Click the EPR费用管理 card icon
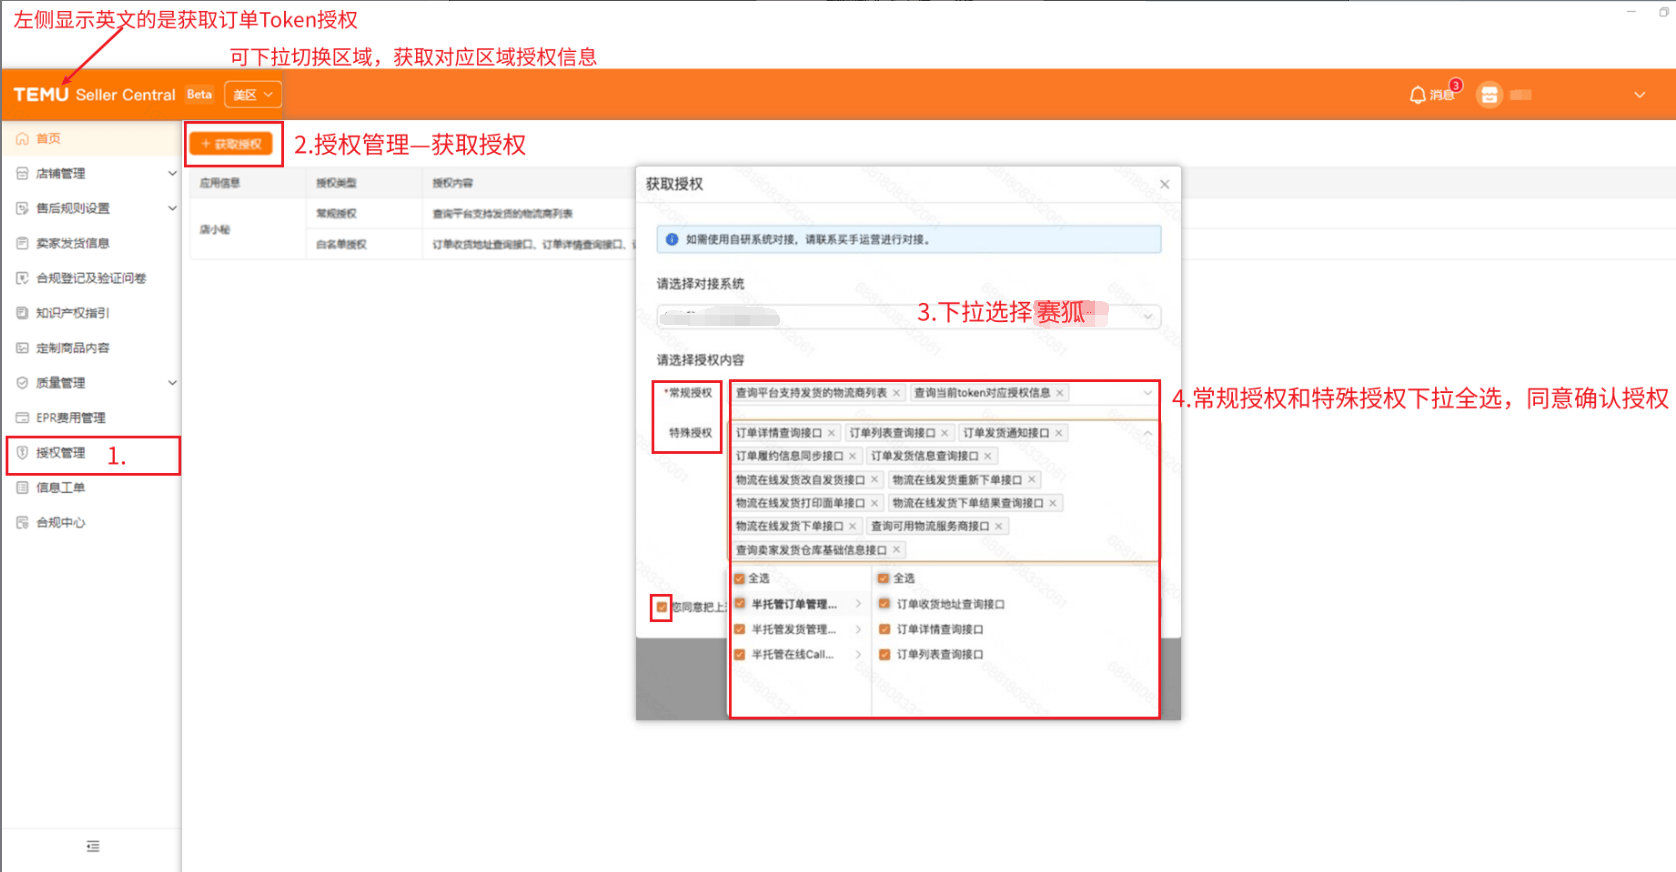Viewport: 1676px width, 872px height. (22, 418)
